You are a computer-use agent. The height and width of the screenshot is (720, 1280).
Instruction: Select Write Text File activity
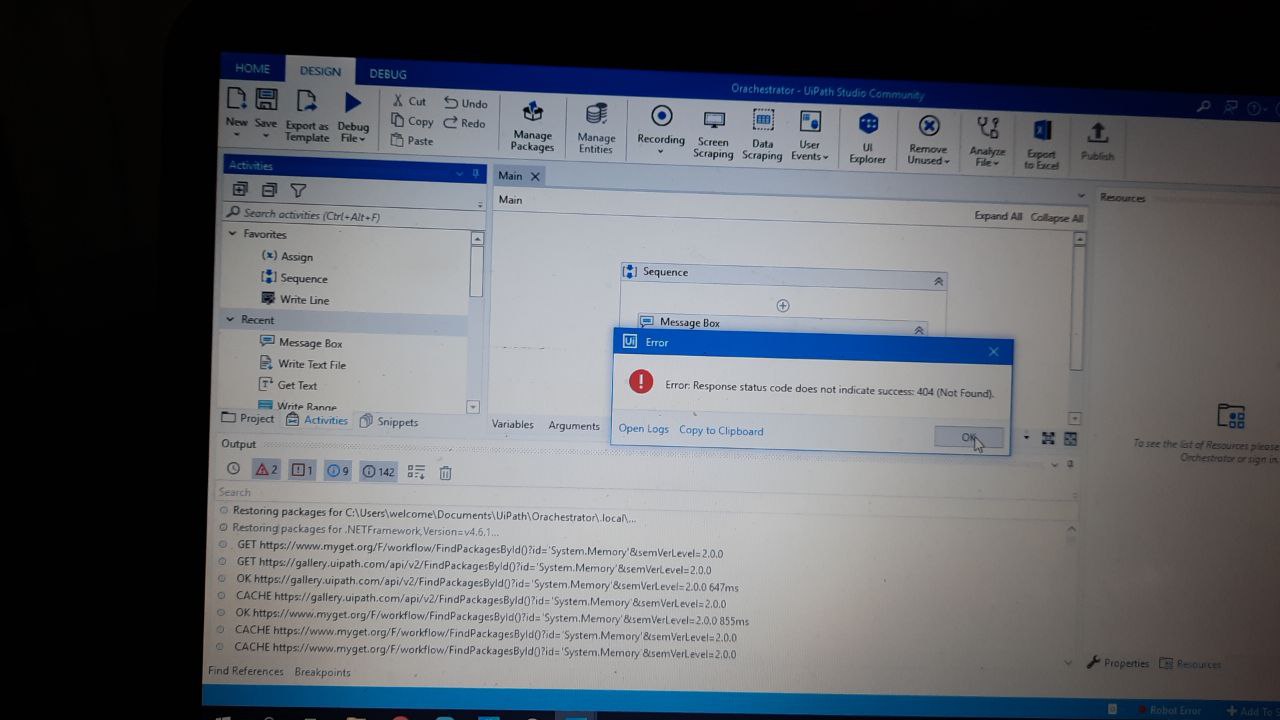tap(303, 364)
